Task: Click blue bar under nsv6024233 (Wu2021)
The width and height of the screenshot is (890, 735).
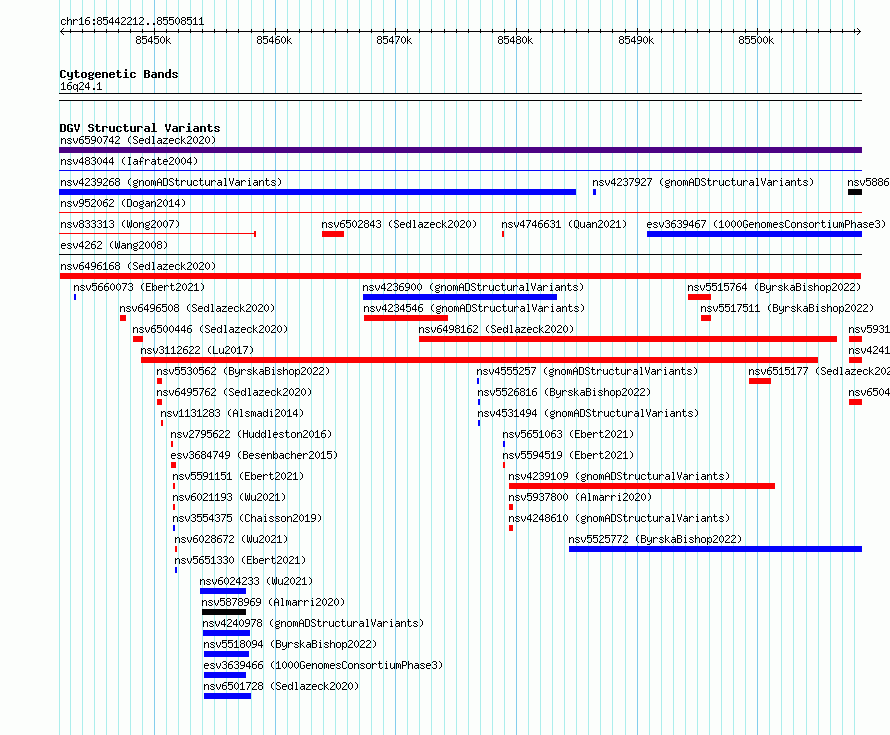Action: point(223,591)
